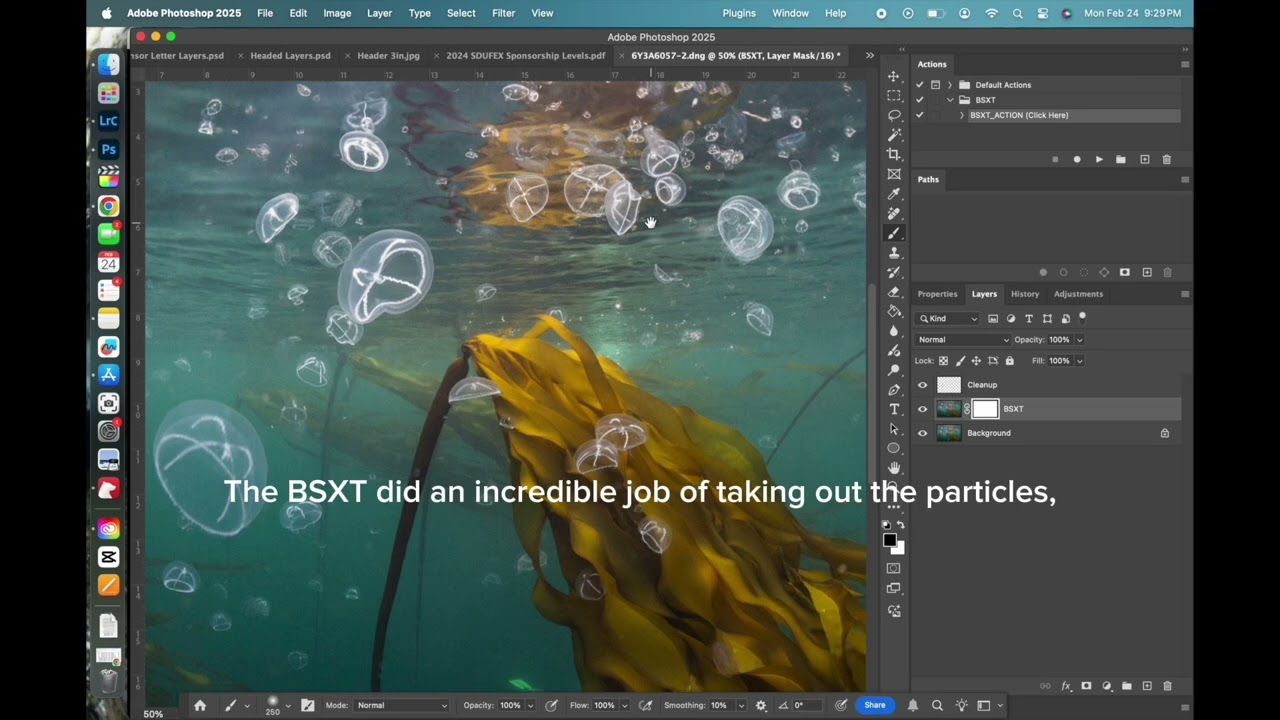Viewport: 1280px width, 720px height.
Task: Select the Spot Healing Brush tool
Action: 894,213
